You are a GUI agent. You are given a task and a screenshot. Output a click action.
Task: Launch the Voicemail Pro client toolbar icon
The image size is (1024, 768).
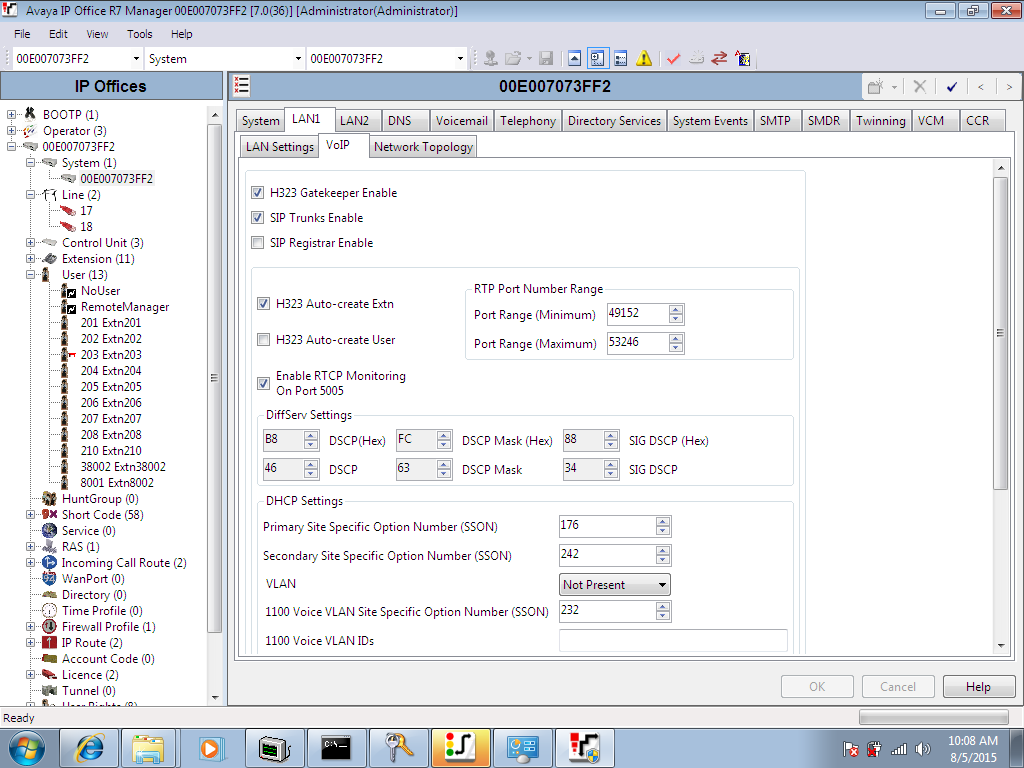tap(743, 59)
